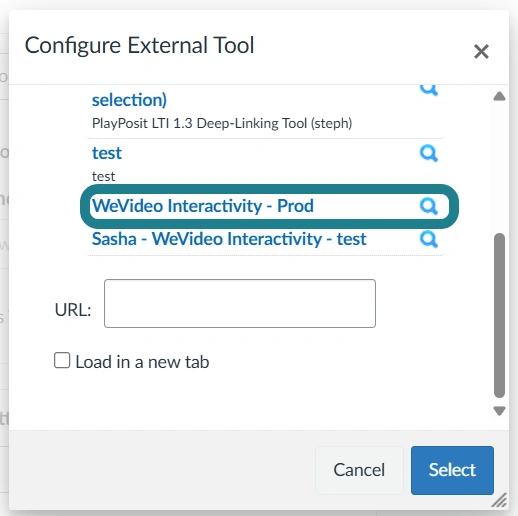Viewport: 518px width, 516px height.
Task: Click the dialog resize grip handle
Action: [x=499, y=500]
